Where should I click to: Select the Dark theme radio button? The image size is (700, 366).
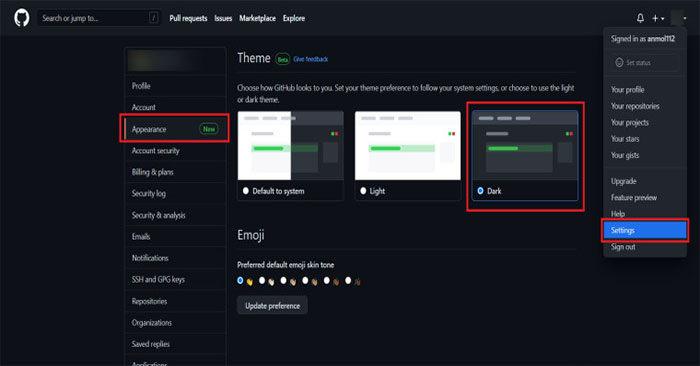[480, 191]
